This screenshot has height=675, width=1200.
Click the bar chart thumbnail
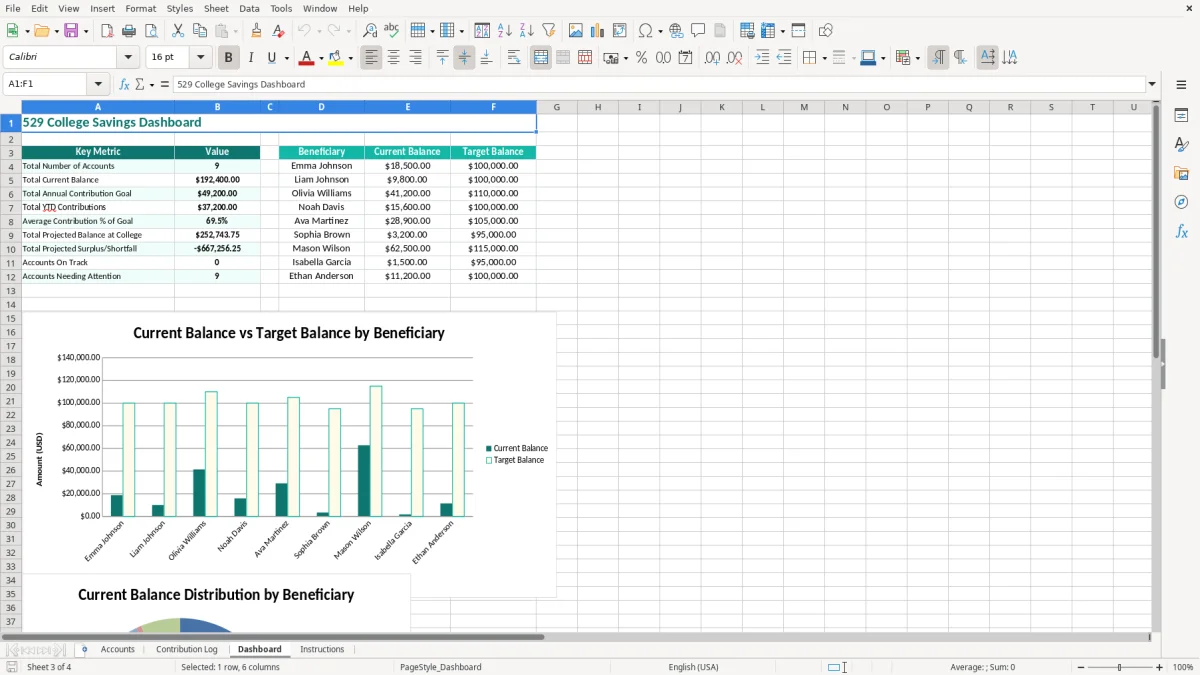pyautogui.click(x=289, y=455)
